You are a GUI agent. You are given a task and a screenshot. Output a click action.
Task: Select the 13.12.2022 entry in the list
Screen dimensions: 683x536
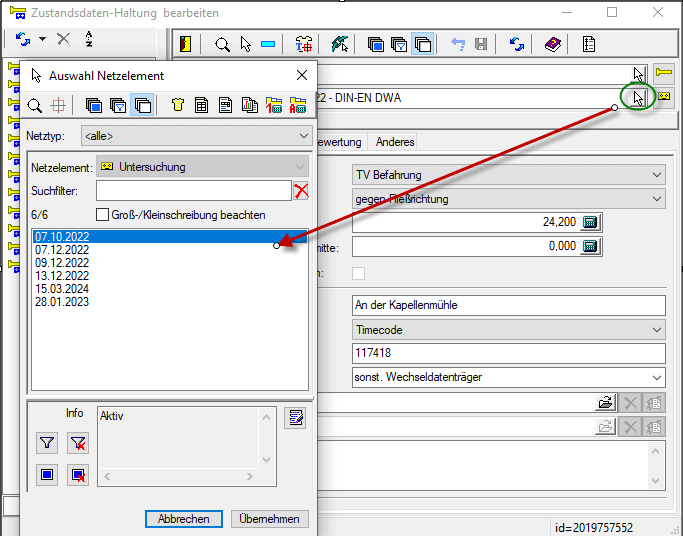62,275
